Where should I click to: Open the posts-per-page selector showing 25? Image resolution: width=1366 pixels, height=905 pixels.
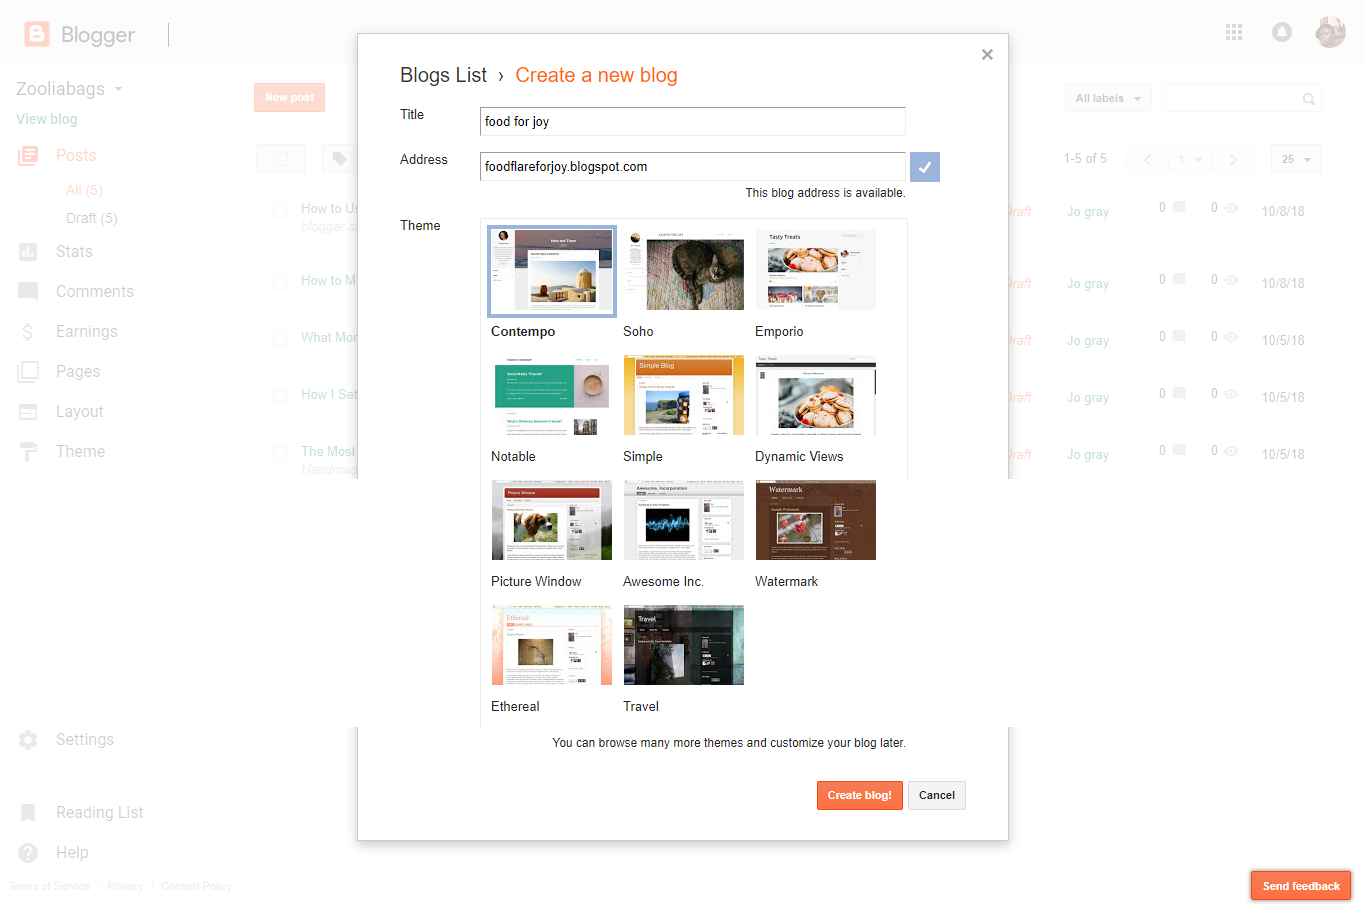pyautogui.click(x=1295, y=158)
